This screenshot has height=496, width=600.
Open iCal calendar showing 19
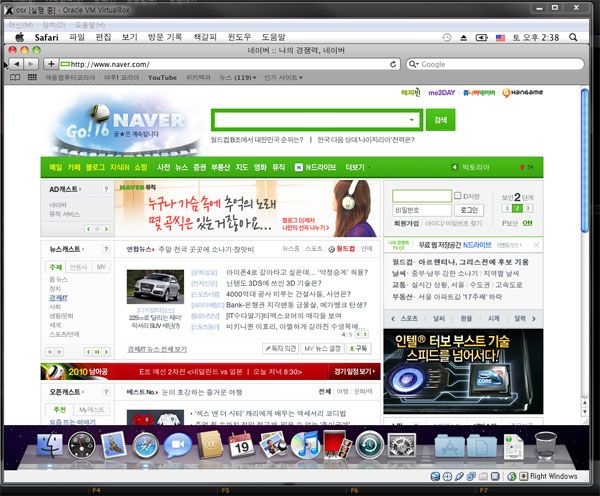(241, 445)
